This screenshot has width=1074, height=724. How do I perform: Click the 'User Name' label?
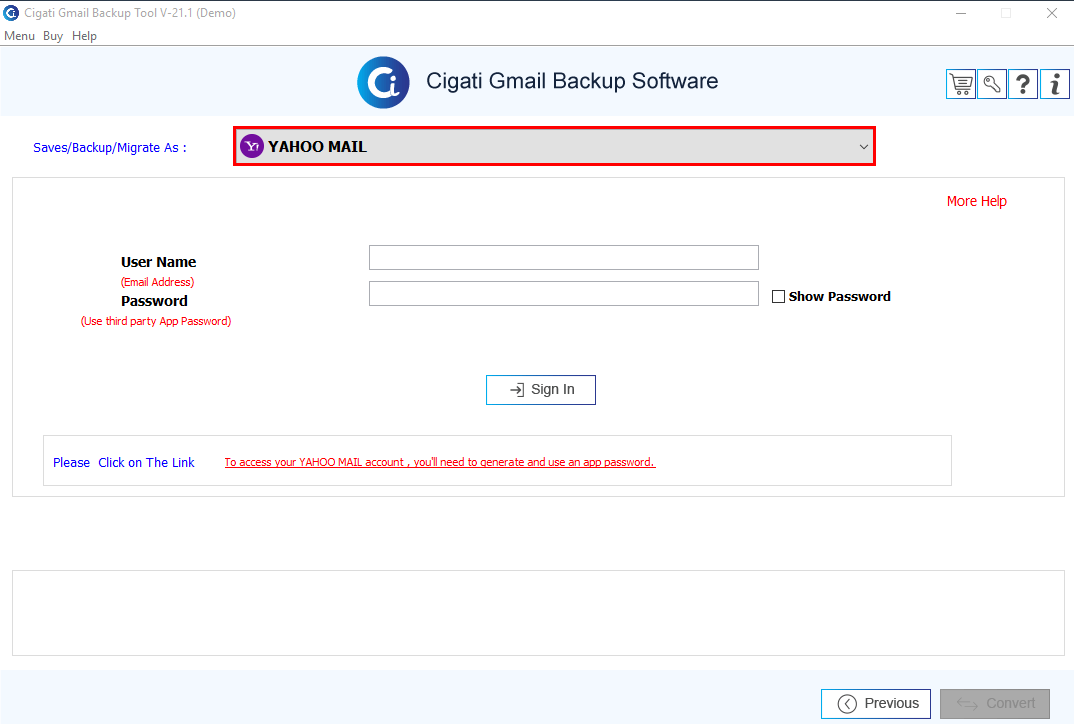point(158,262)
